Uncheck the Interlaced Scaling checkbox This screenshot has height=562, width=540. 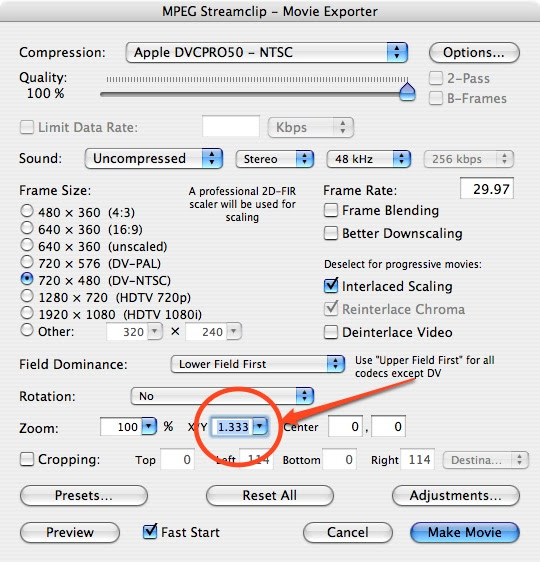[x=330, y=286]
